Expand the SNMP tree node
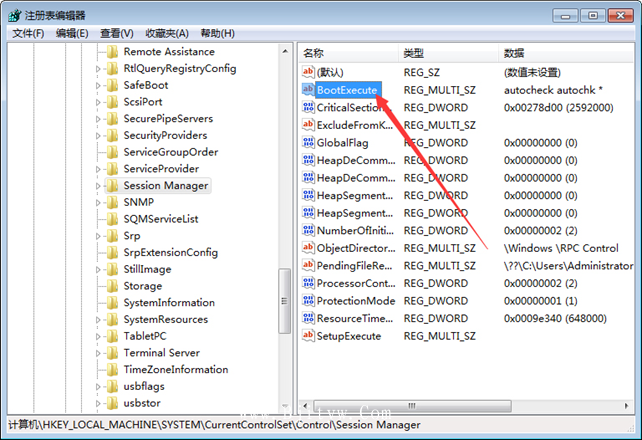This screenshot has width=642, height=440. tap(99, 202)
